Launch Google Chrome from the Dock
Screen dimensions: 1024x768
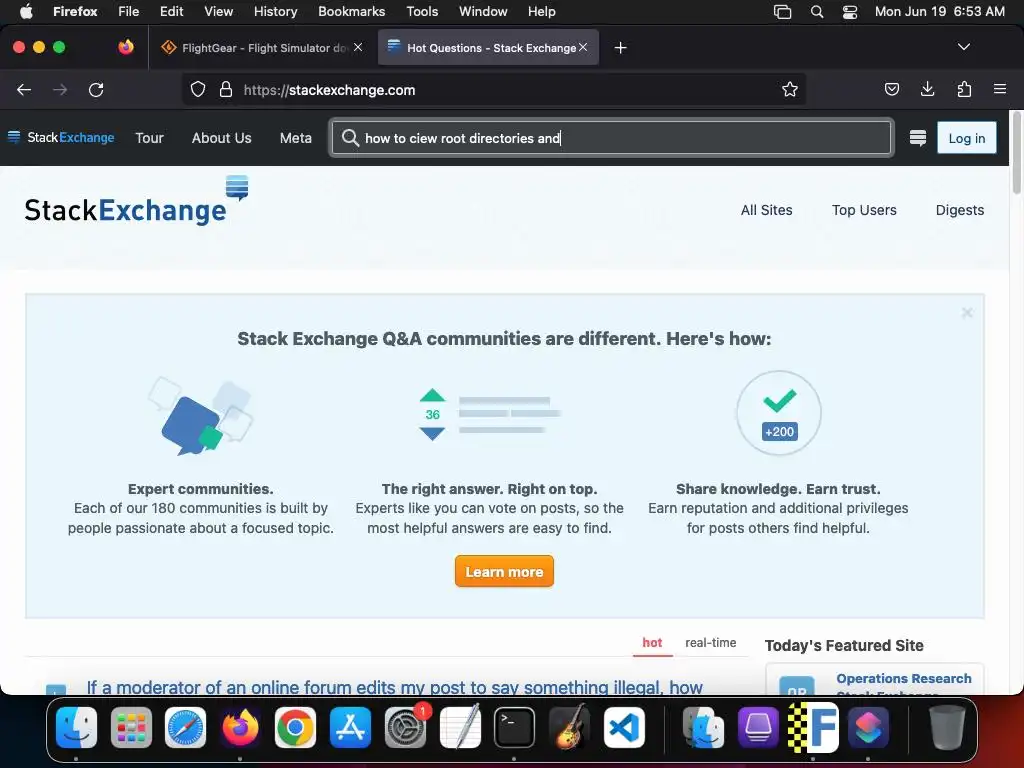[x=295, y=727]
